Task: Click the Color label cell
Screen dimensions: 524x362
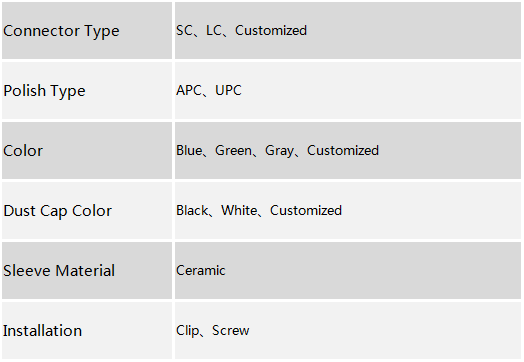Action: coord(87,150)
